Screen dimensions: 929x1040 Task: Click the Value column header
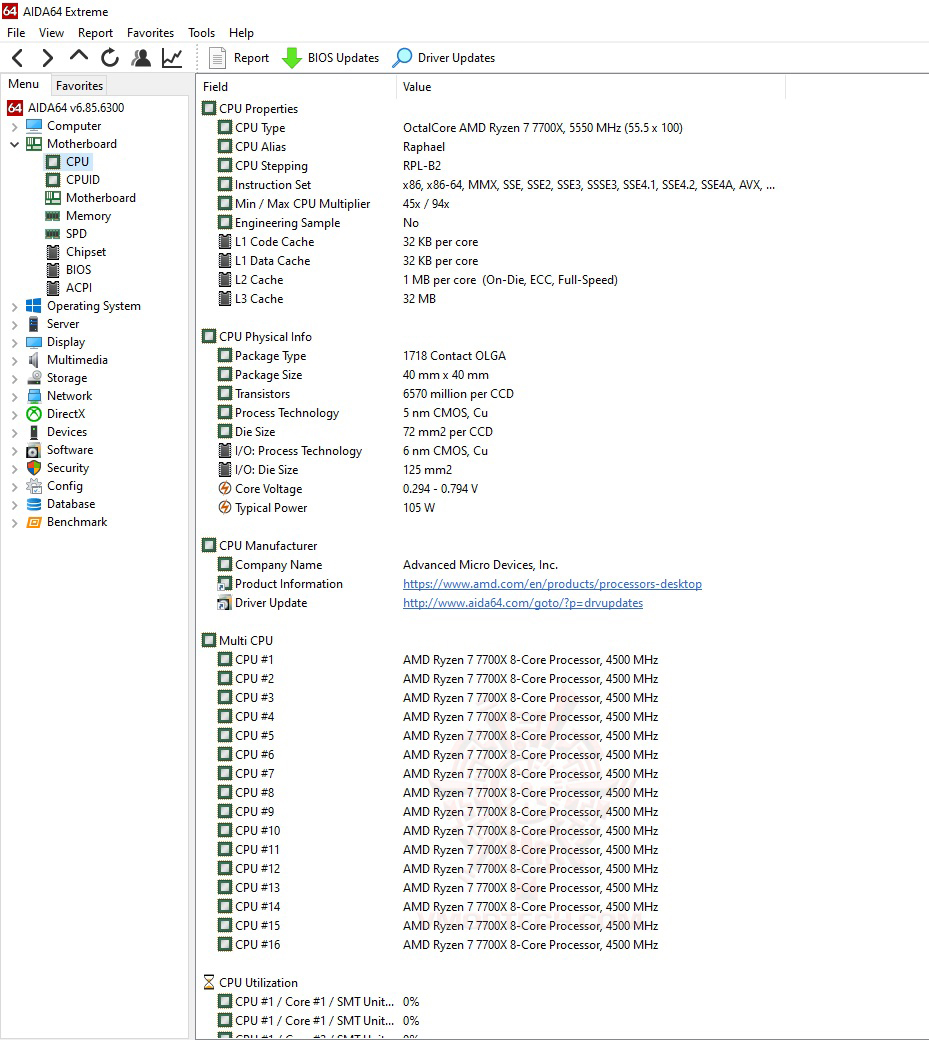[591, 87]
